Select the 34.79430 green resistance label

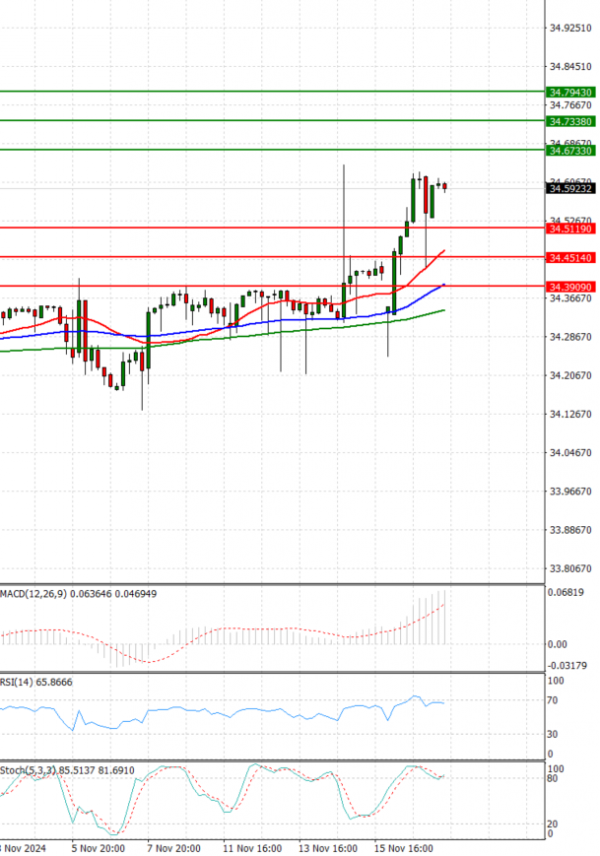[570, 92]
